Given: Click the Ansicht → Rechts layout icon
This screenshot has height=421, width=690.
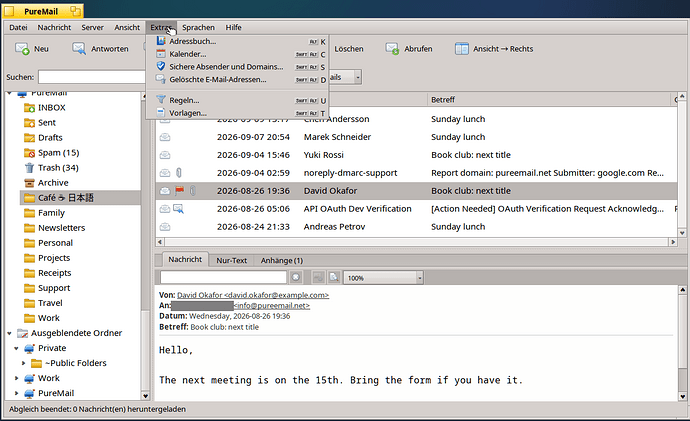Looking at the screenshot, I should point(462,48).
